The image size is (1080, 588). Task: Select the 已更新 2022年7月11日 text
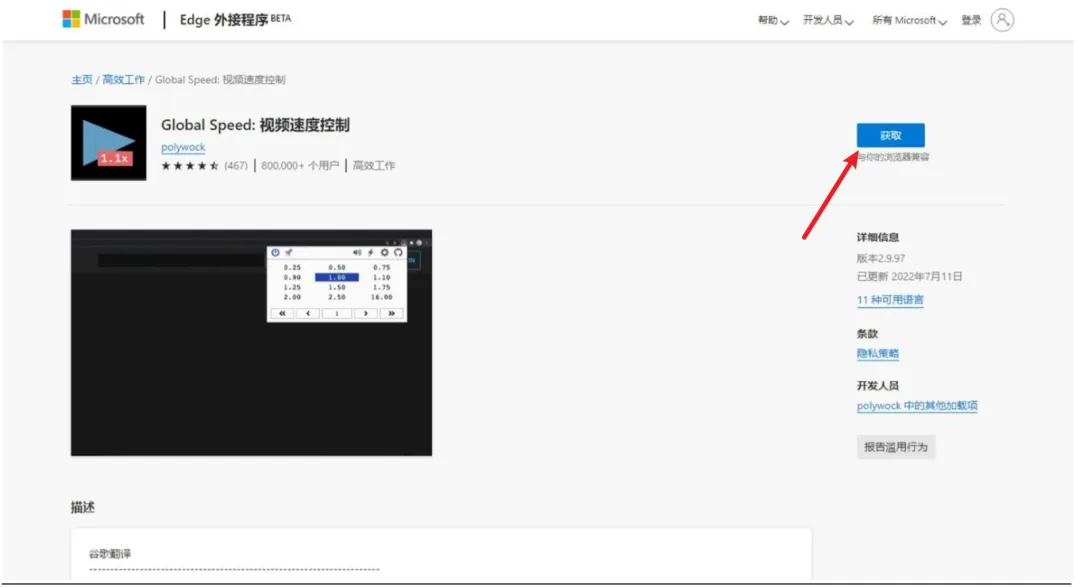coord(909,277)
